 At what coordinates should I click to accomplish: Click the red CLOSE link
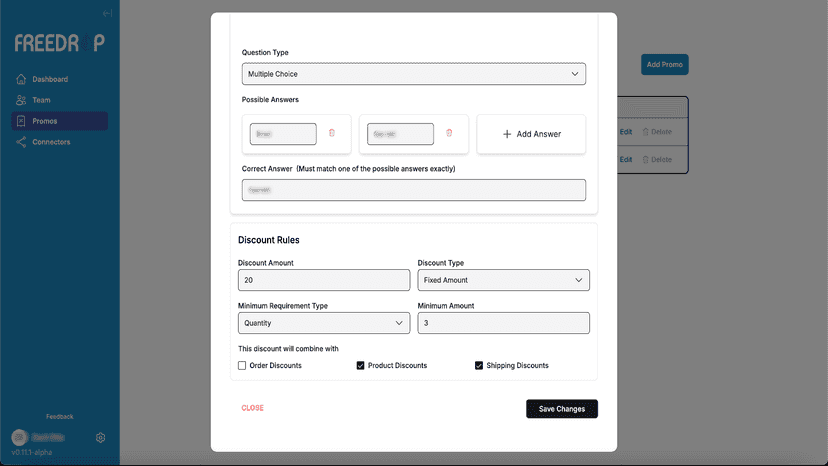[x=252, y=408]
